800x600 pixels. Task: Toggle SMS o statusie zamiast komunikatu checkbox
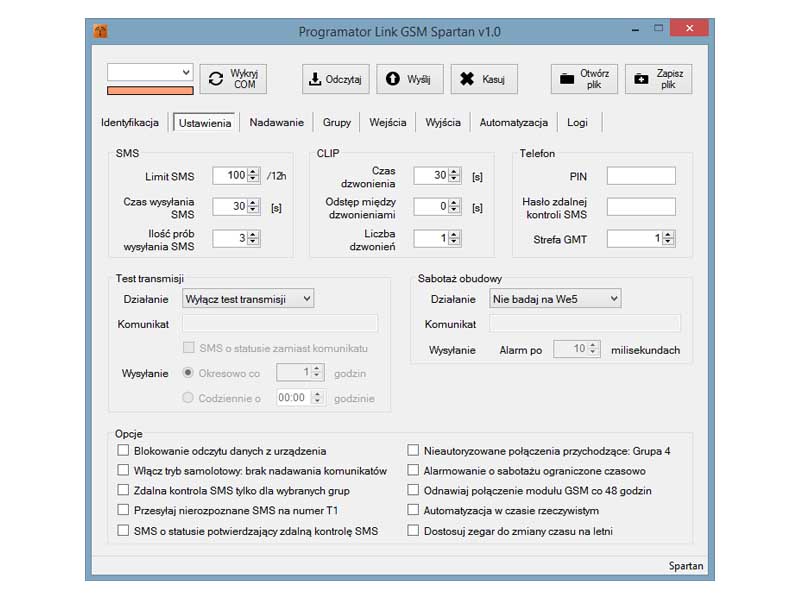(189, 348)
